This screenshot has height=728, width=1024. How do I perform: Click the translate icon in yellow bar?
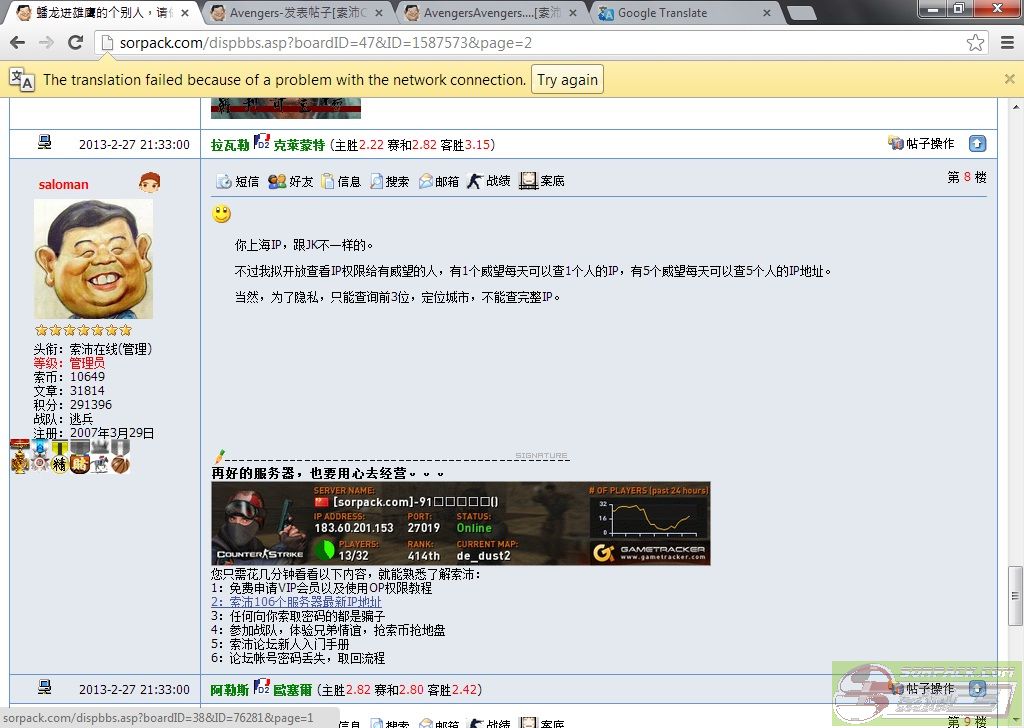[22, 79]
